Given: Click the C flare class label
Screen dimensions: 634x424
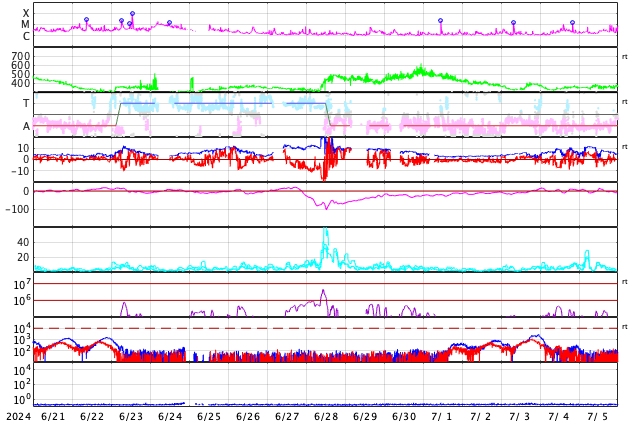Looking at the screenshot, I should pos(26,36).
